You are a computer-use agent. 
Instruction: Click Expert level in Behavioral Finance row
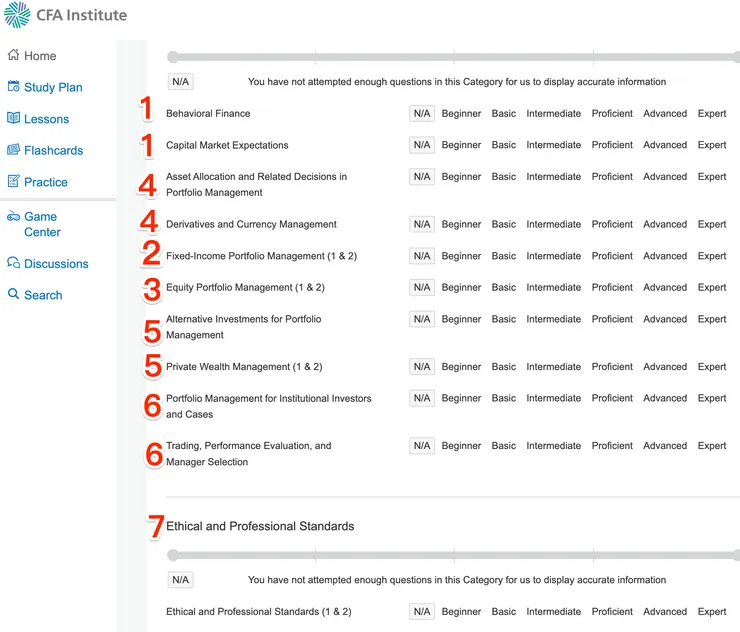pyautogui.click(x=712, y=114)
